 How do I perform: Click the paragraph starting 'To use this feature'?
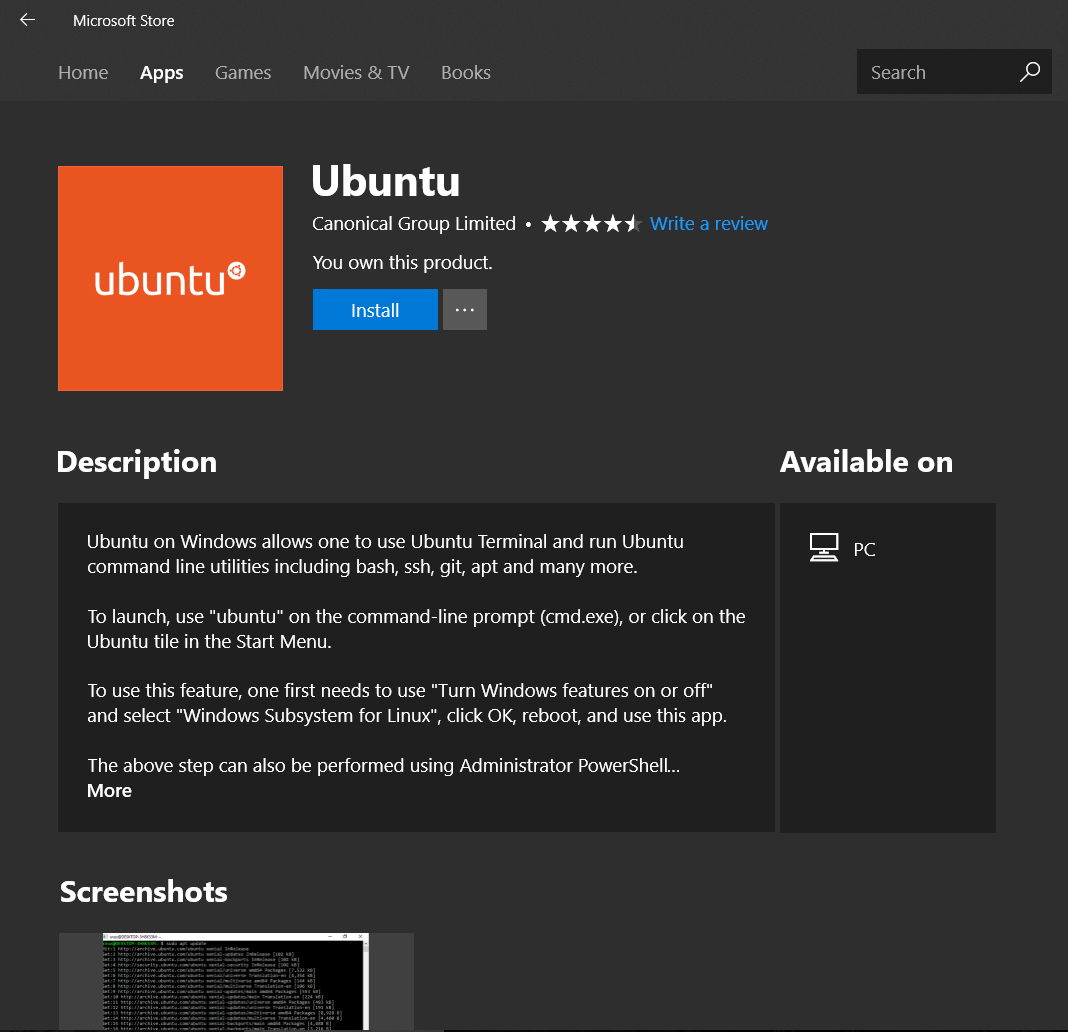pyautogui.click(x=407, y=703)
